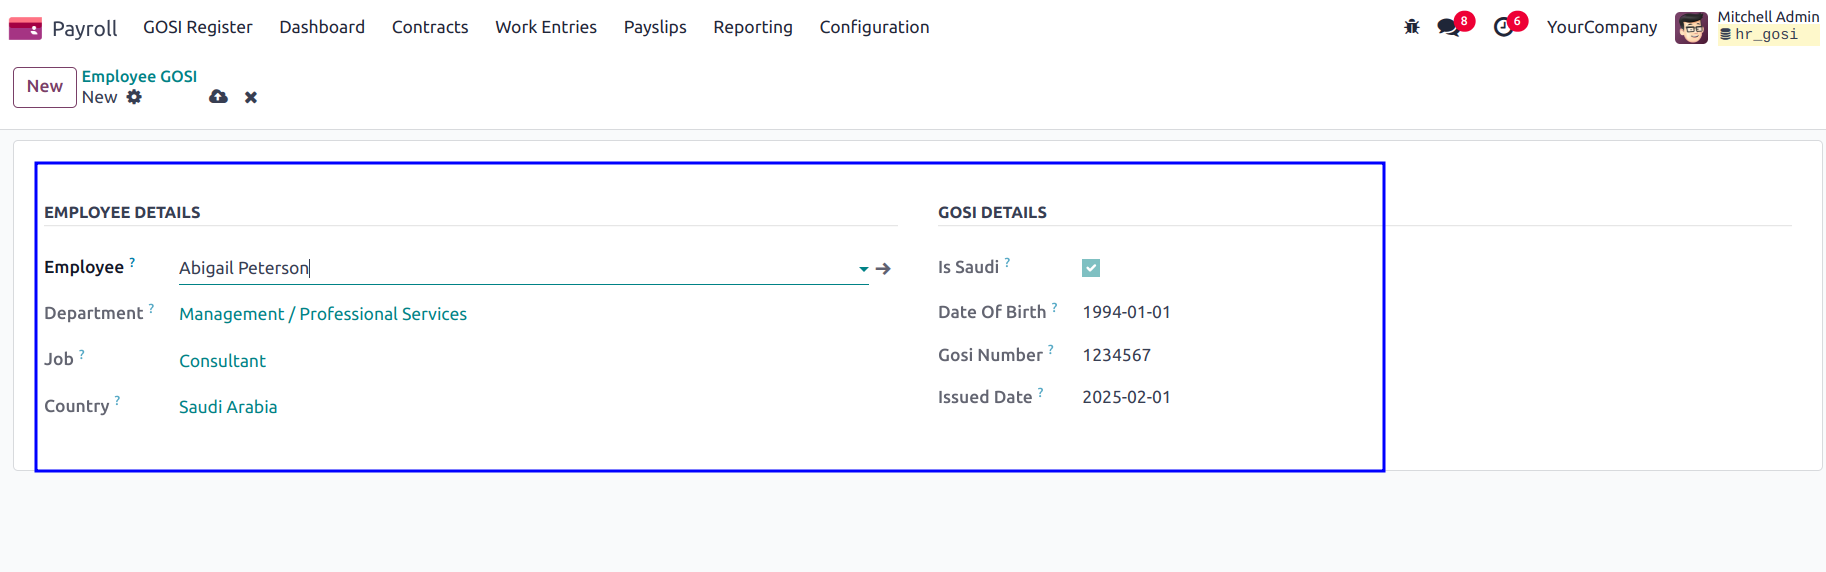Click the Department field help question mark
Screen dimensions: 1826x572
[151, 308]
